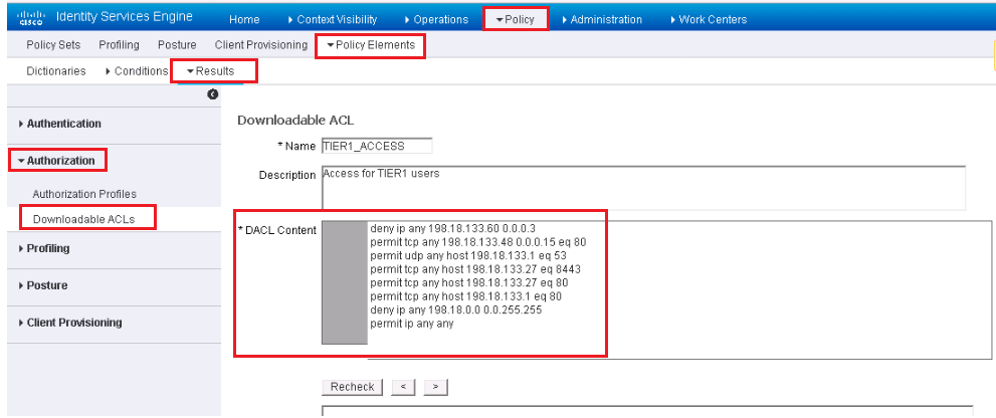The image size is (996, 418).
Task: Open the Context Visibility menu
Action: (332, 20)
